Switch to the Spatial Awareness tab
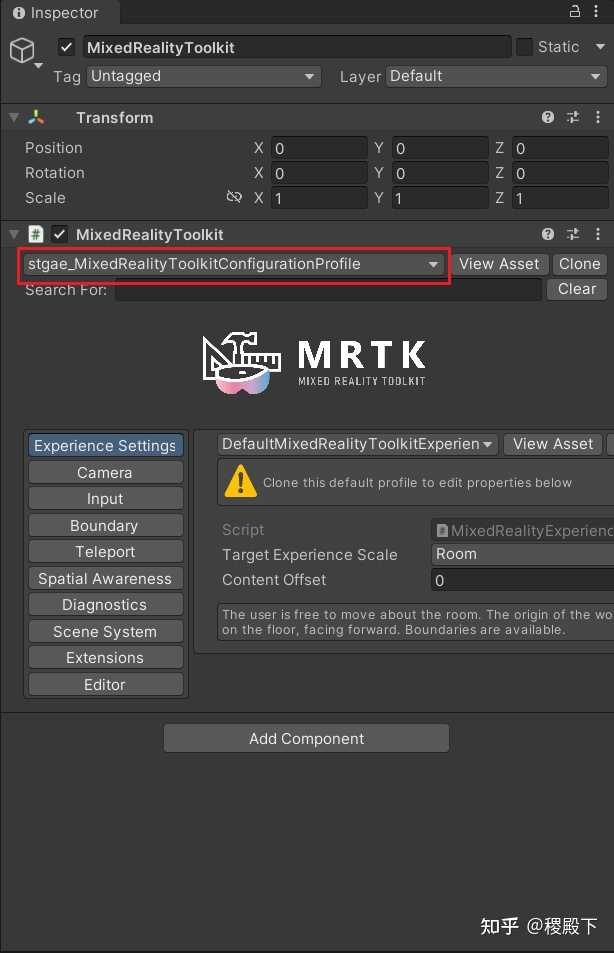This screenshot has height=953, width=614. point(105,579)
